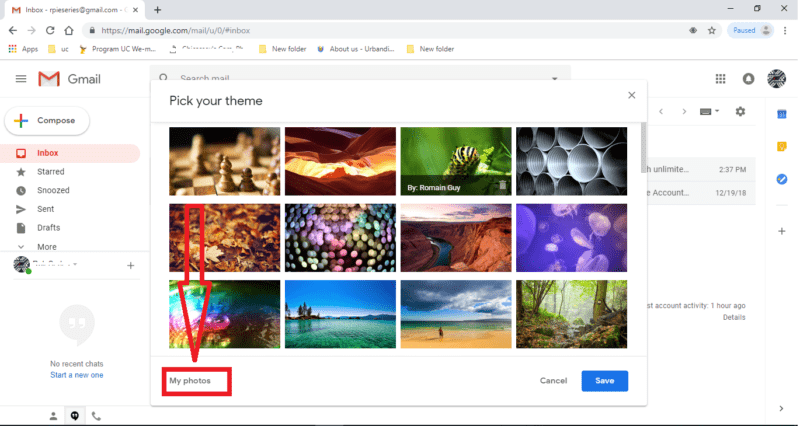Image resolution: width=800 pixels, height=426 pixels.
Task: Click the Compose button
Action: click(47, 121)
